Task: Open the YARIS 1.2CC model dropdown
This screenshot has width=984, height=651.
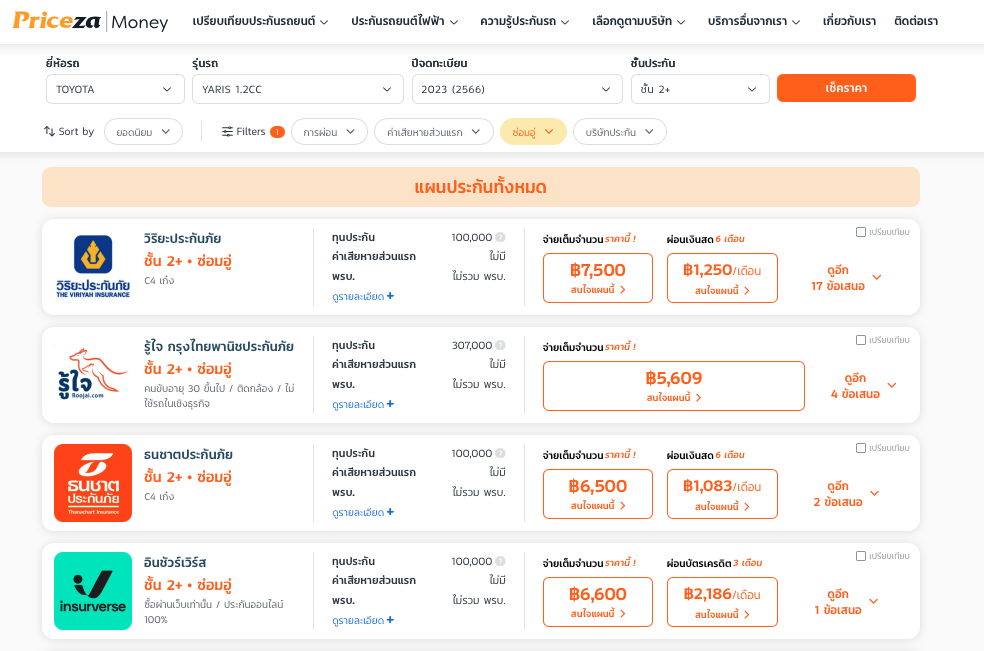Action: (x=297, y=89)
